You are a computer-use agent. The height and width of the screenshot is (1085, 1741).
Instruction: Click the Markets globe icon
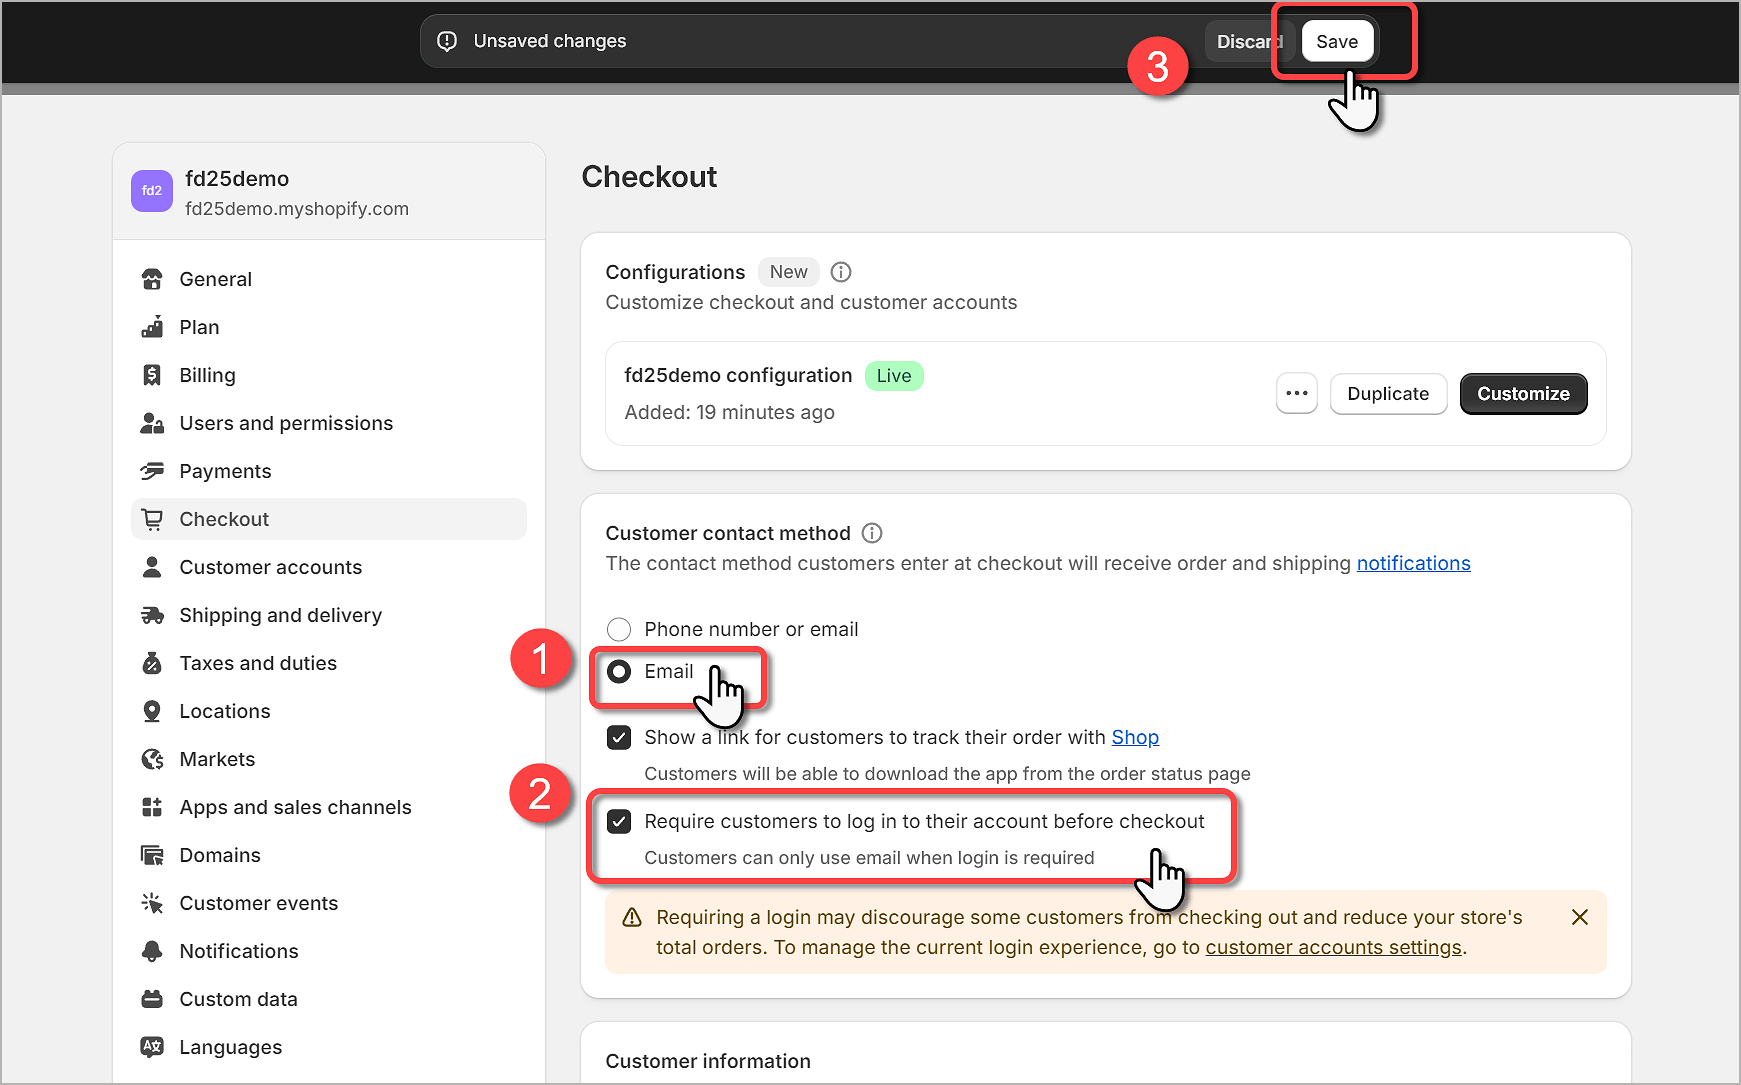click(152, 759)
